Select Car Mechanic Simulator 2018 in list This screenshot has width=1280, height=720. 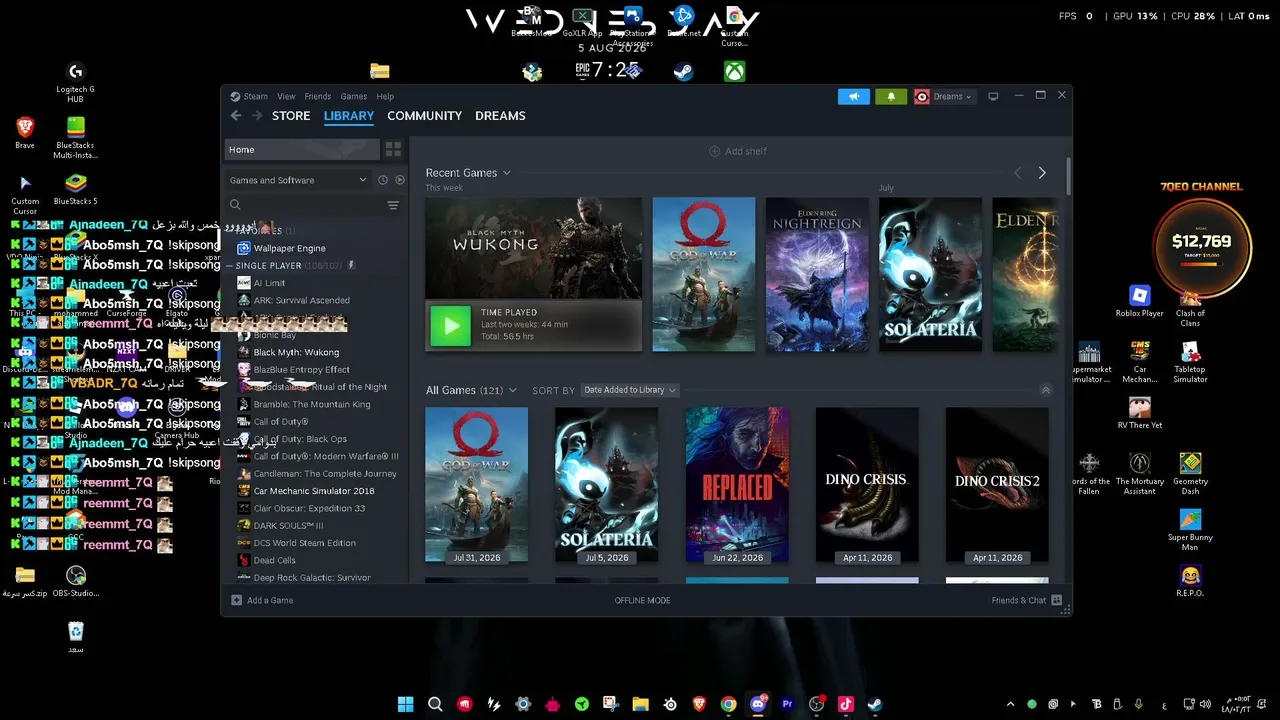coord(314,491)
